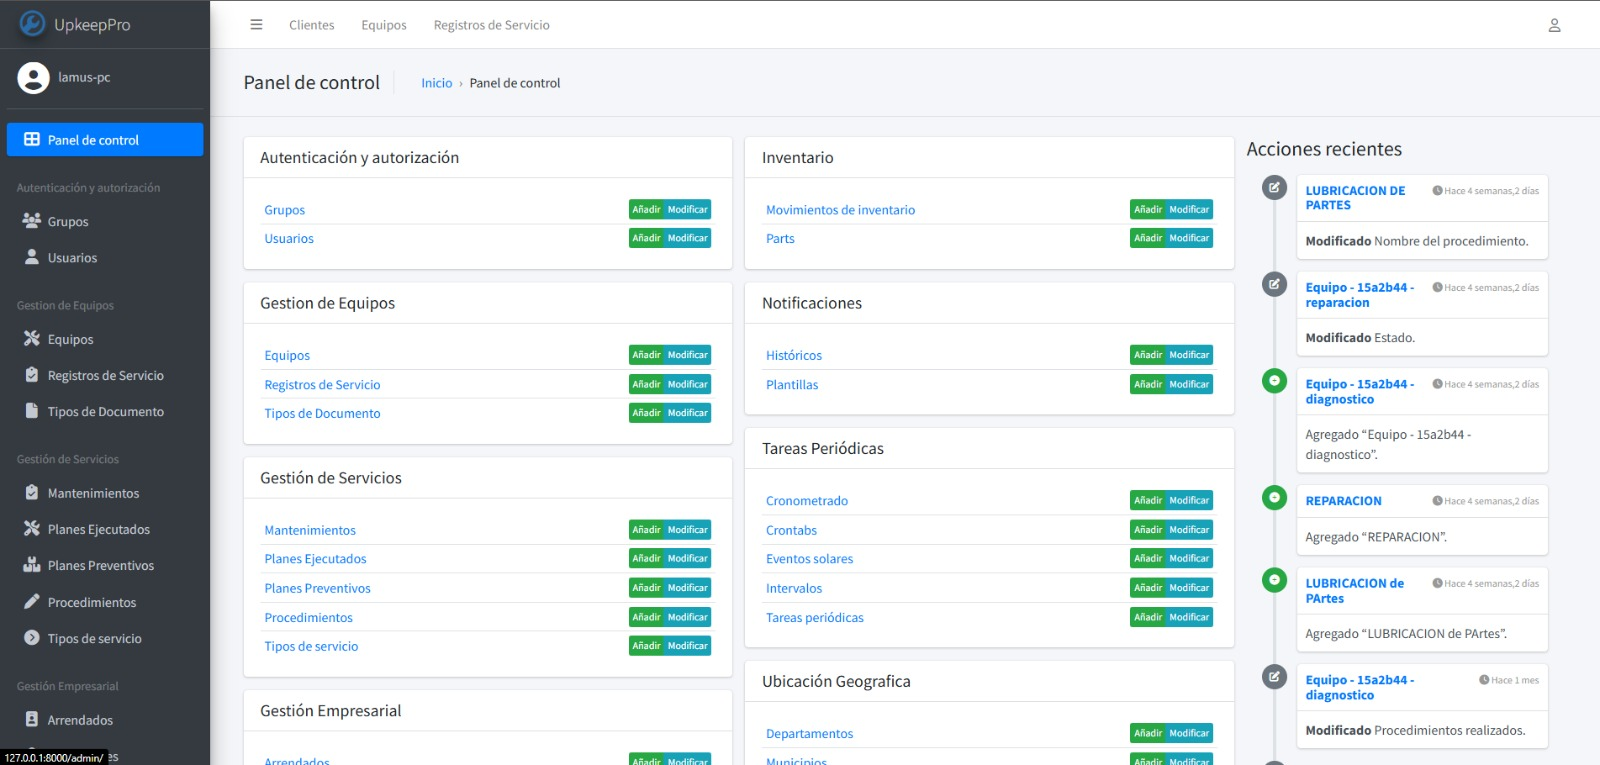Click Modificar for Crontabs row
The height and width of the screenshot is (765, 1600).
click(1189, 530)
